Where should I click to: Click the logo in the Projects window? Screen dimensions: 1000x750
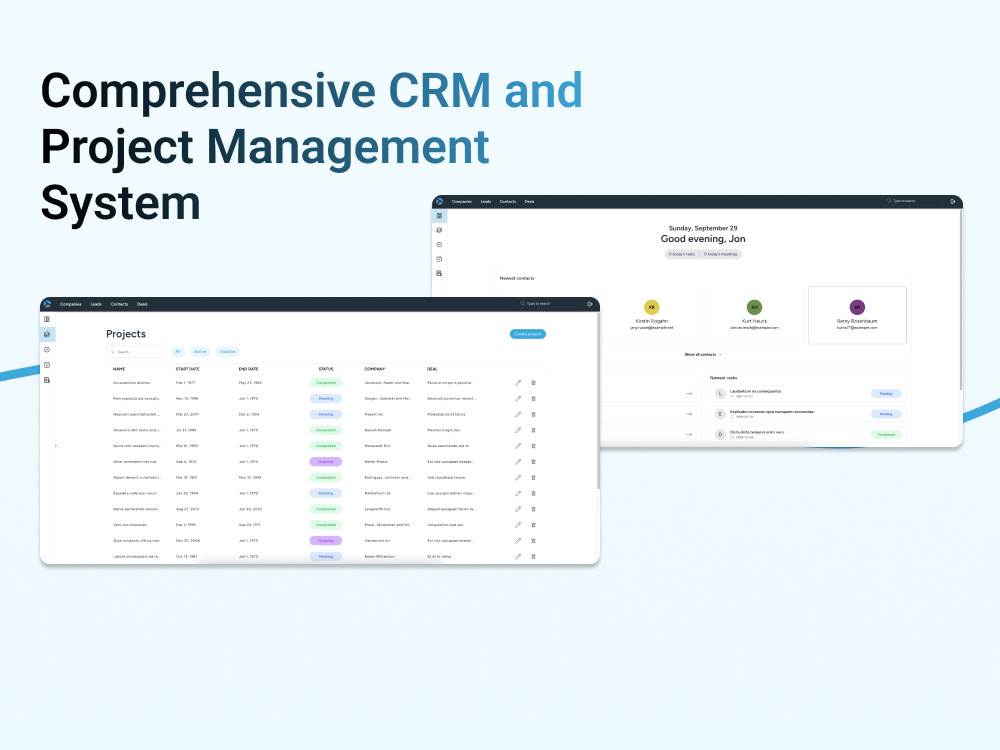[47, 304]
